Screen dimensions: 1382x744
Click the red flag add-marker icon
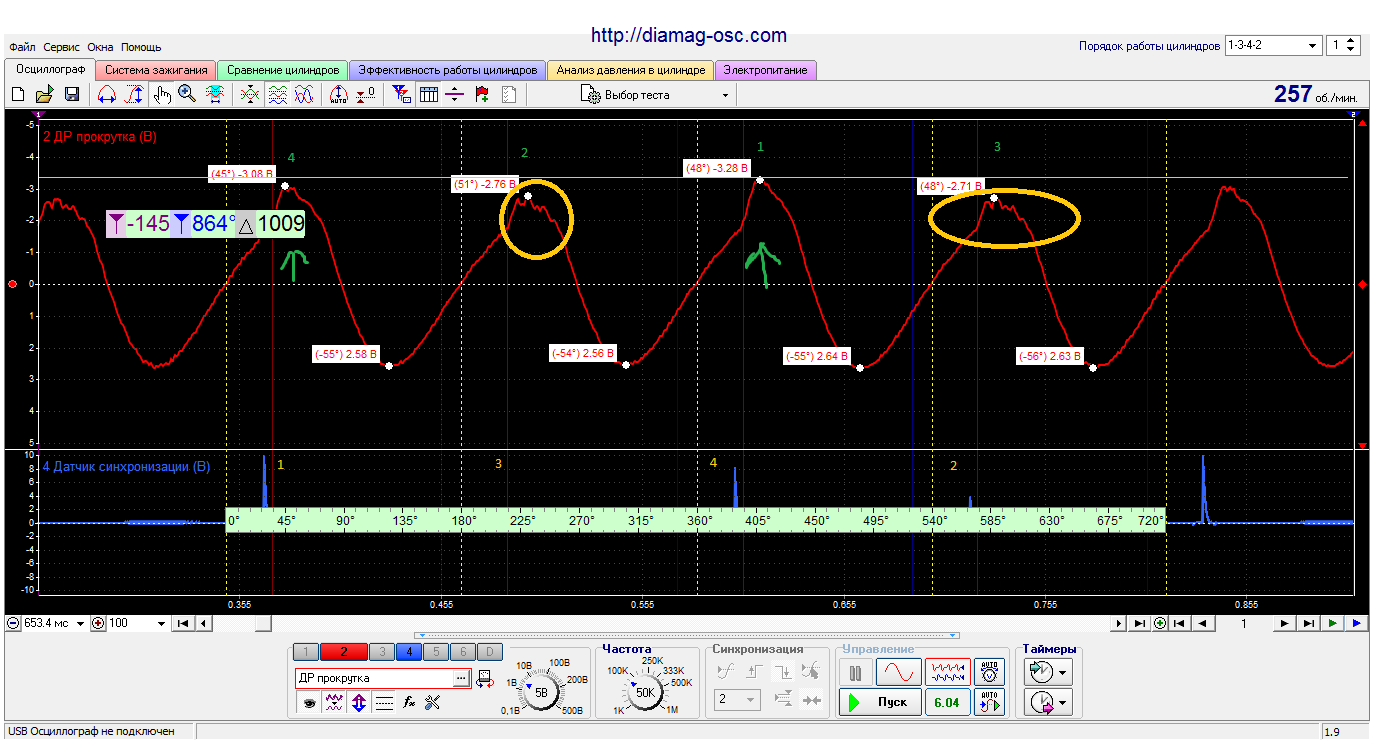click(x=482, y=95)
